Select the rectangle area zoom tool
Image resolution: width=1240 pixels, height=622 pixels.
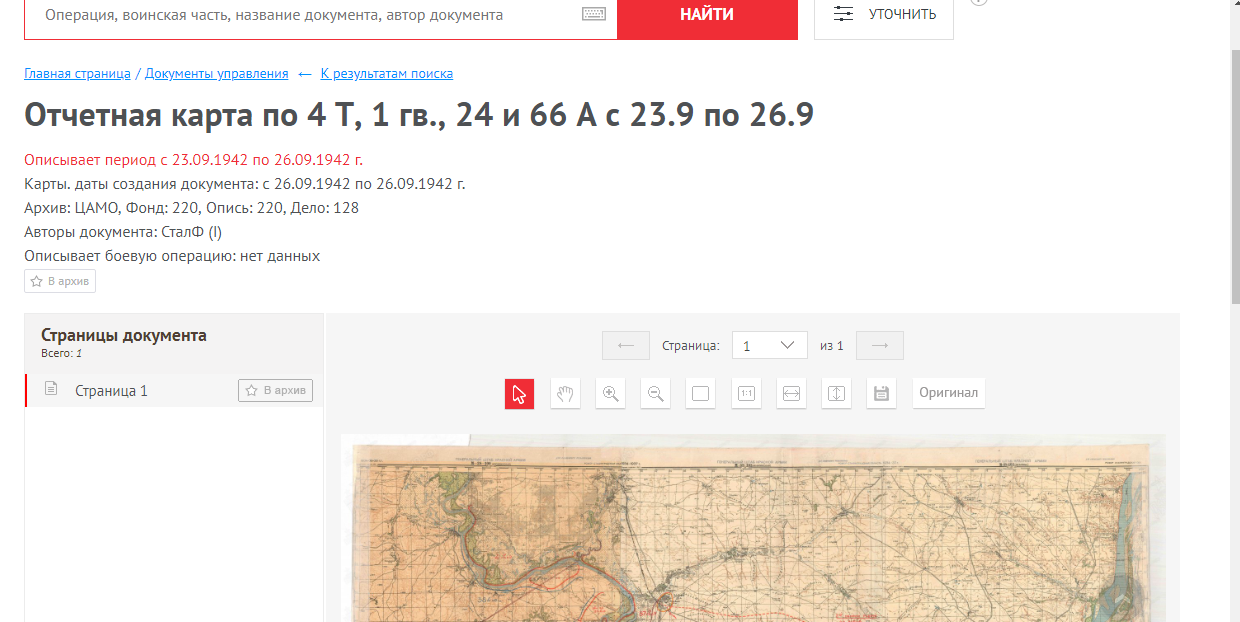[x=701, y=394]
